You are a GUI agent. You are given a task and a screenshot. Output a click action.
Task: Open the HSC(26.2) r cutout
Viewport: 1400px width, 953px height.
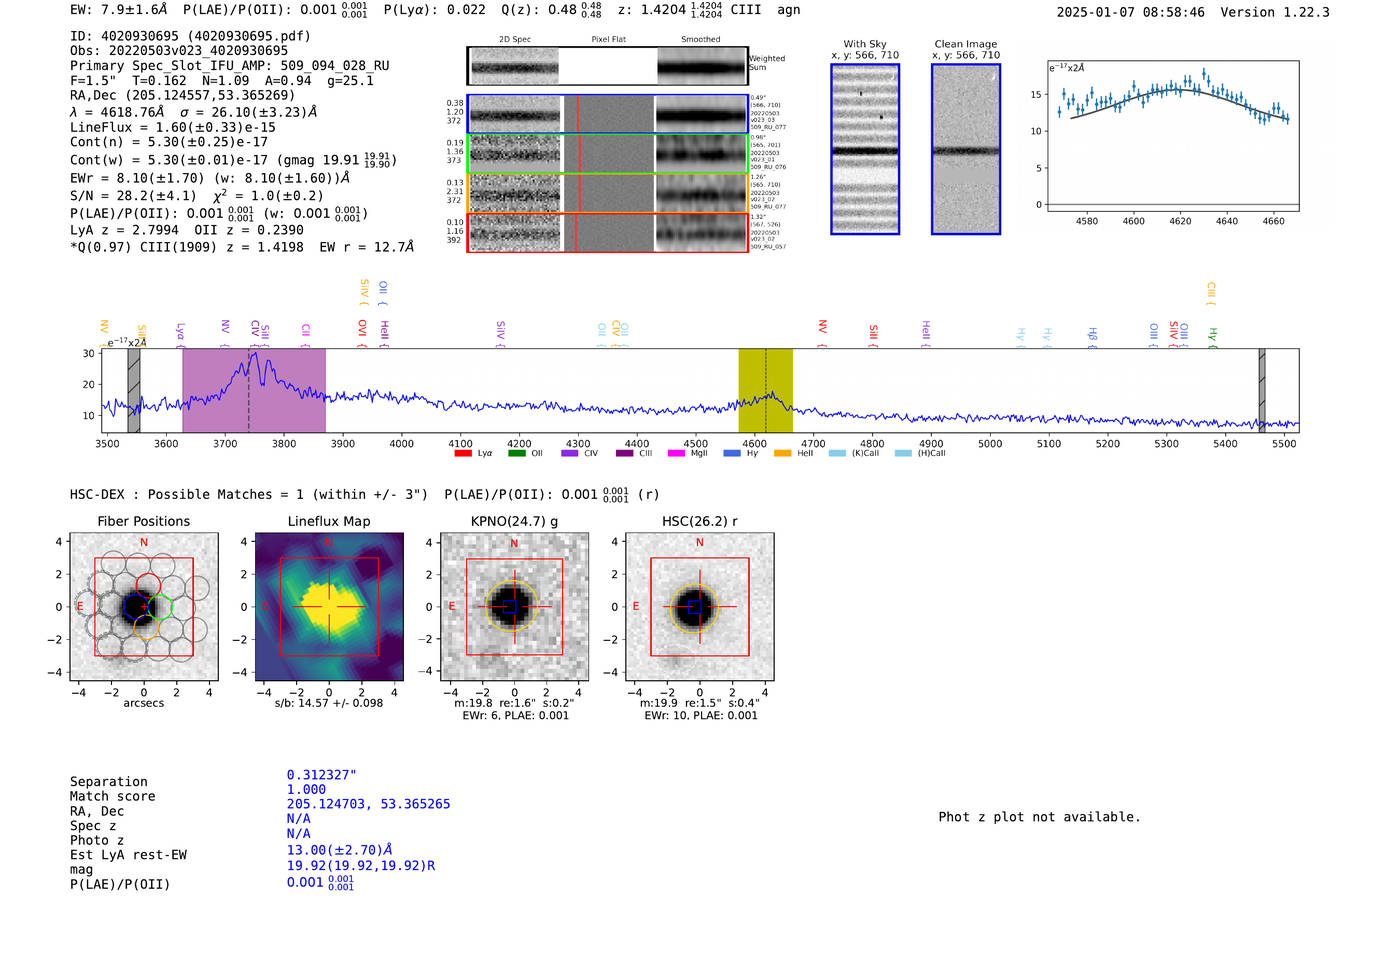coord(699,607)
